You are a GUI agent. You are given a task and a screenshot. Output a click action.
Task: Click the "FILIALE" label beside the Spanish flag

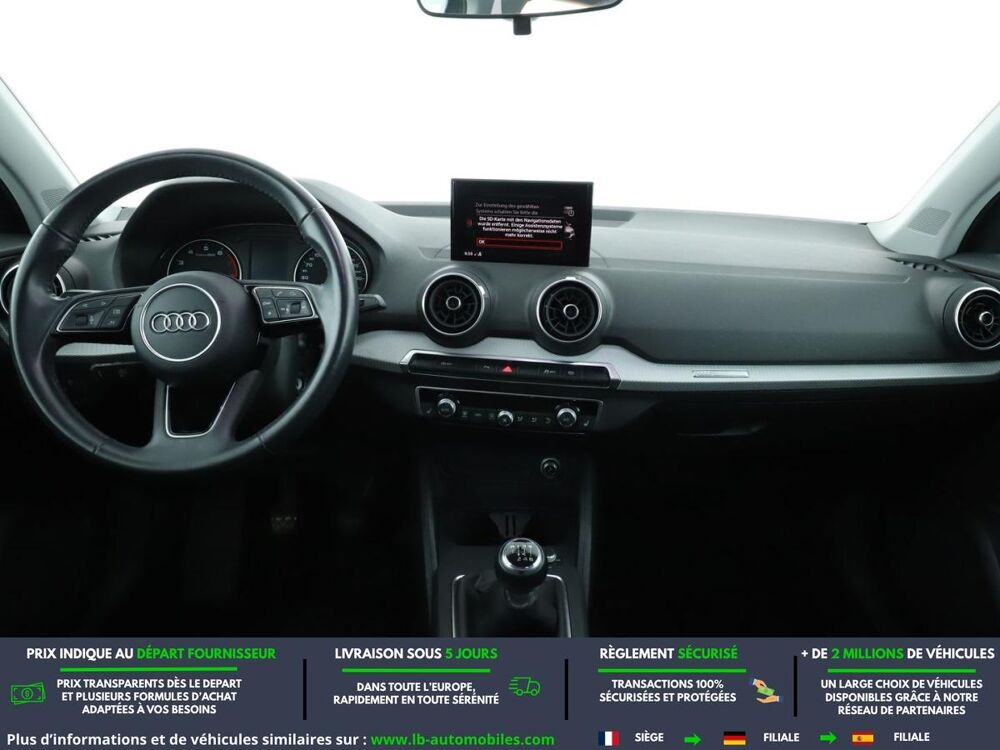point(911,737)
